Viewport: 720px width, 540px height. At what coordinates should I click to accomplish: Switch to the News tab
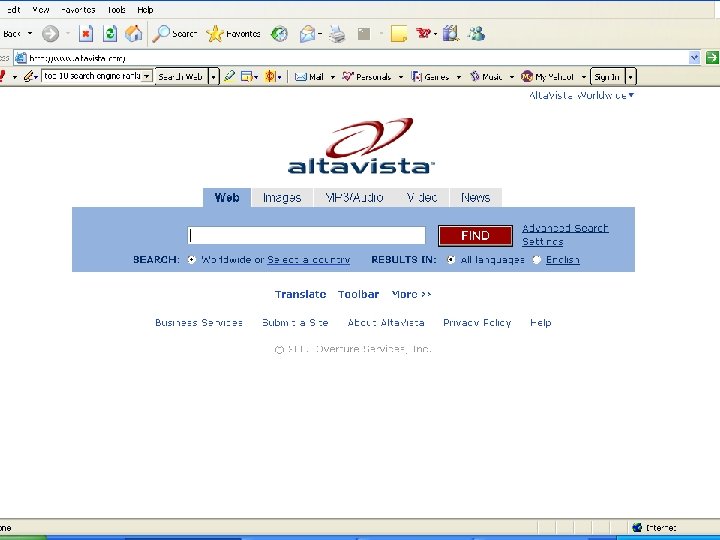pyautogui.click(x=476, y=197)
